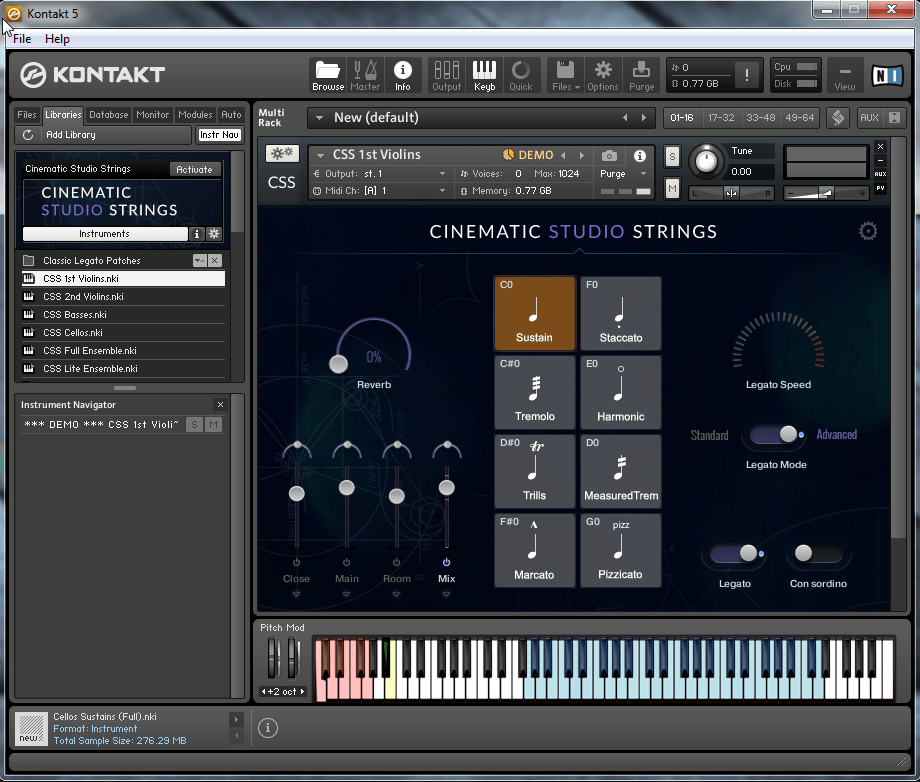Open Cinematic Studio Strings library info

coord(197,233)
